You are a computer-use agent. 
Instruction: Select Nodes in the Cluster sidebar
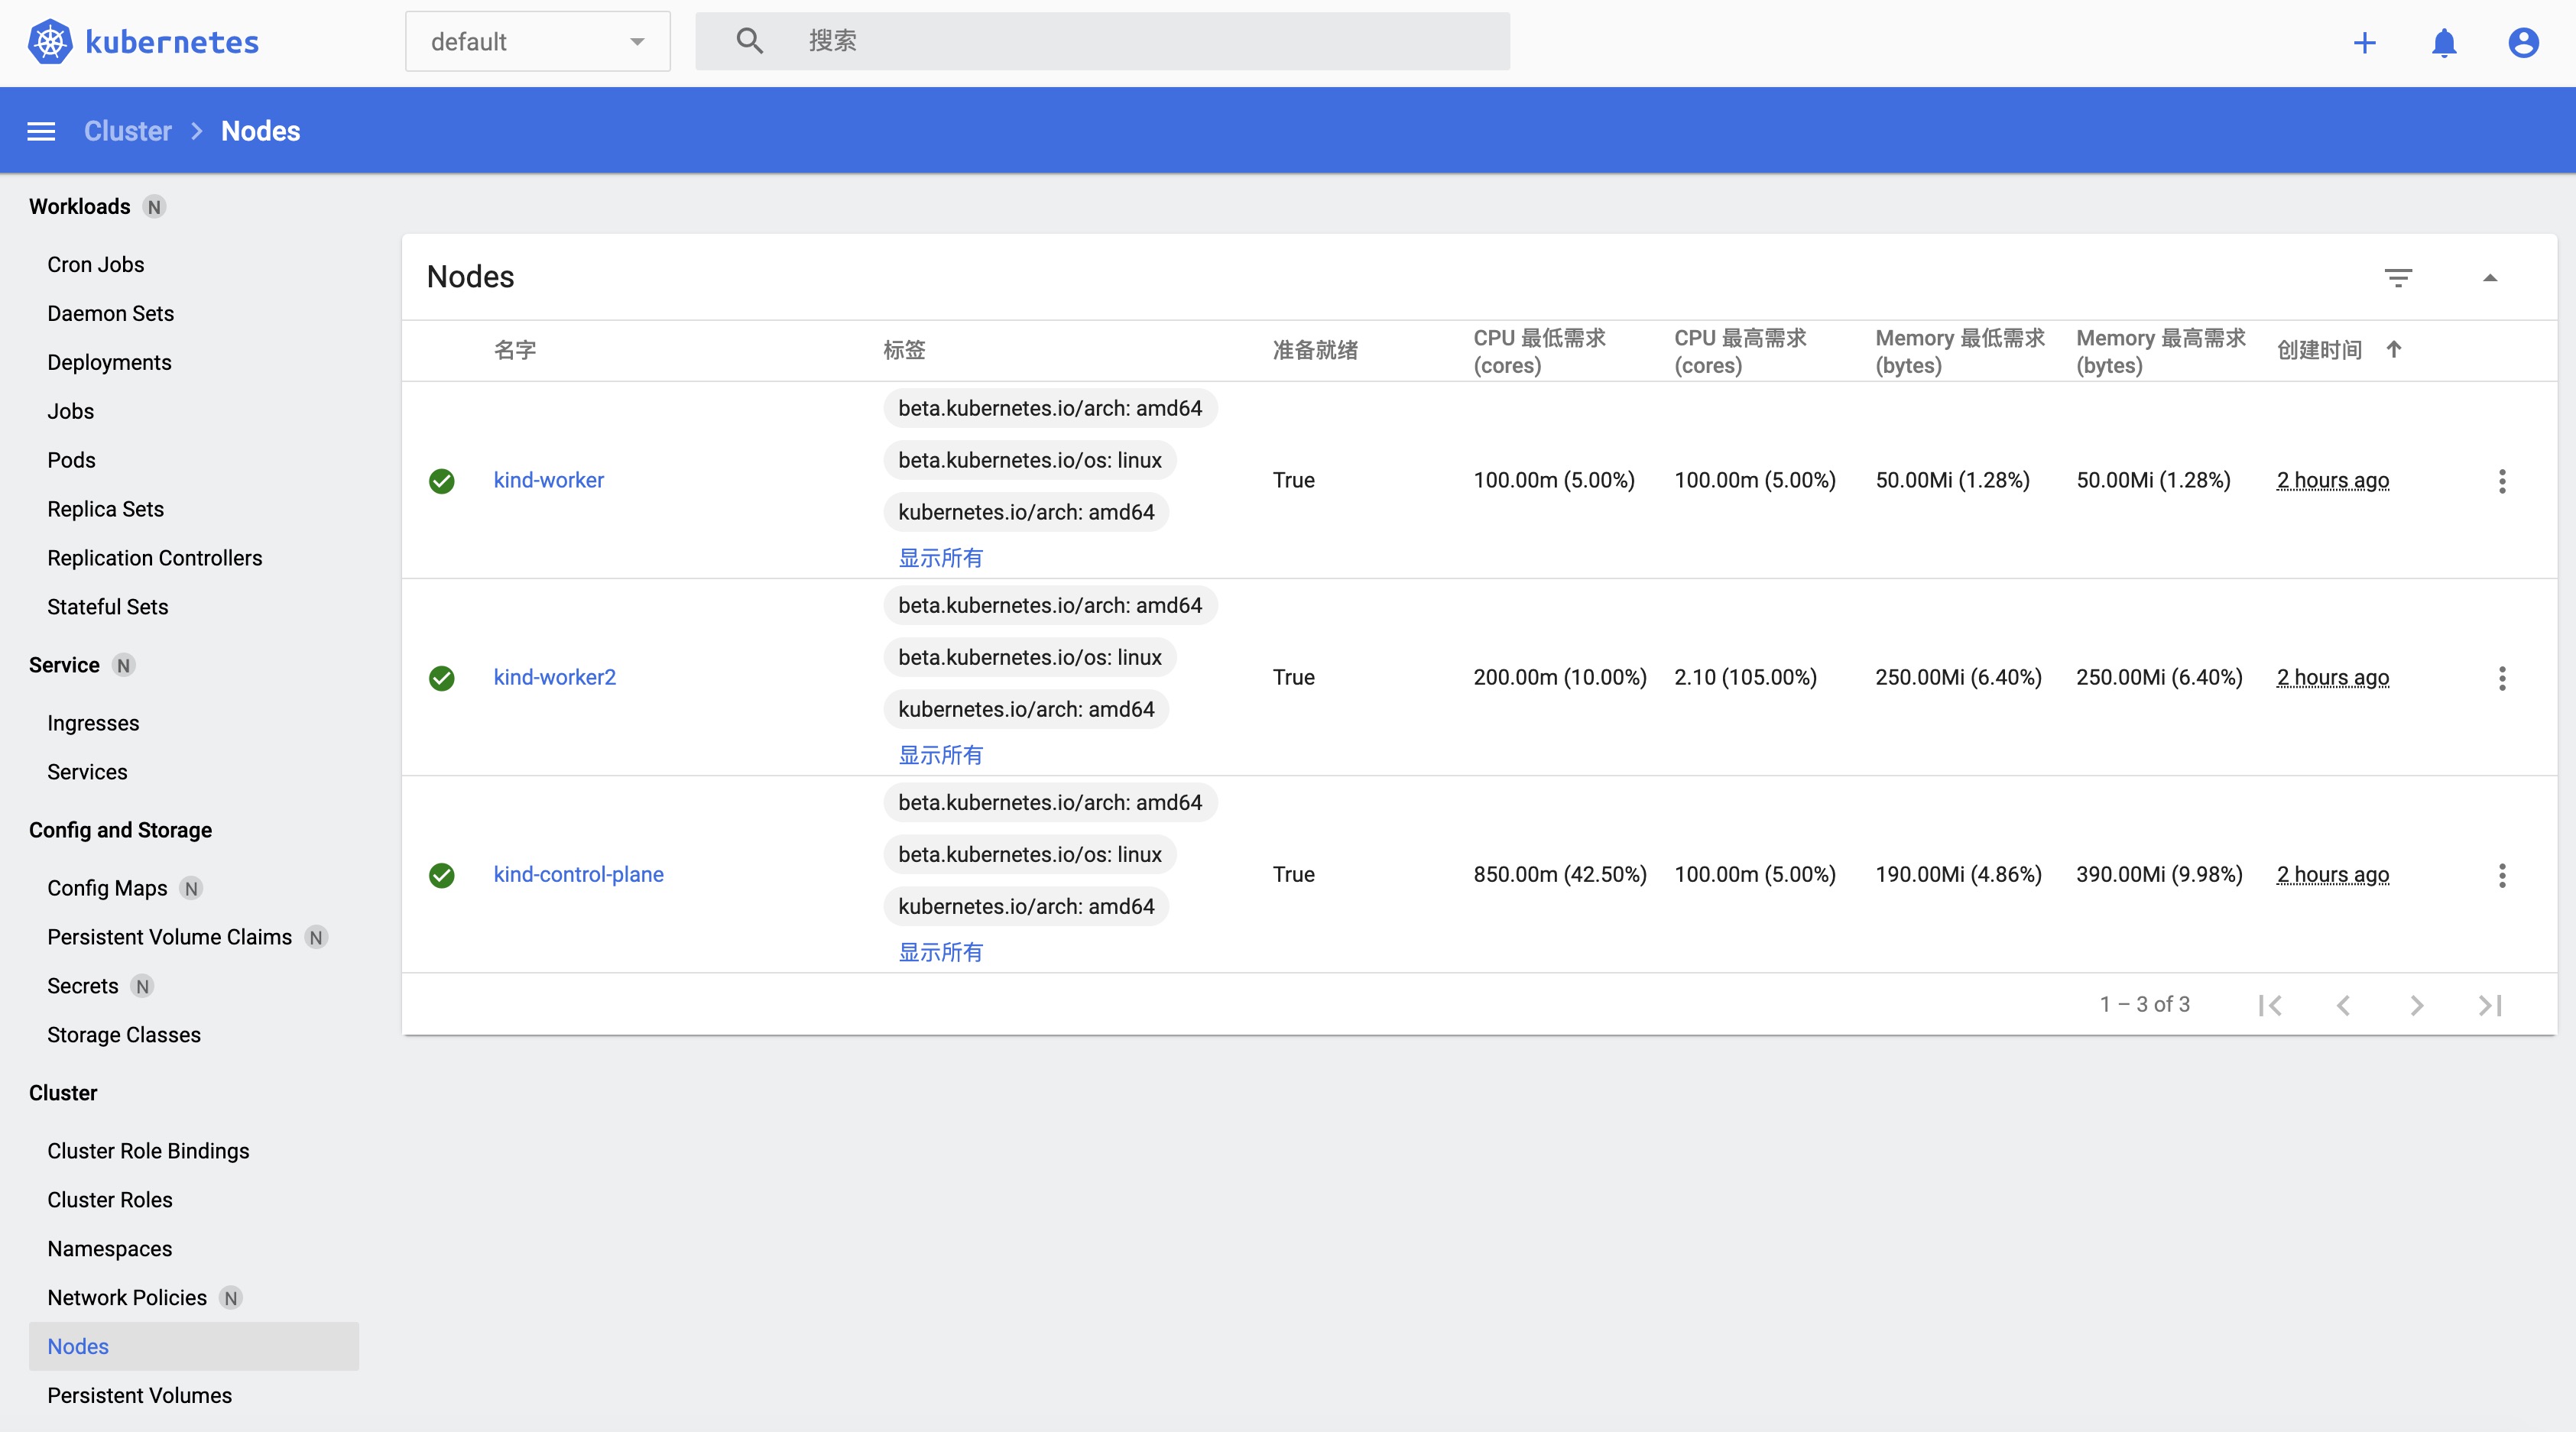[x=77, y=1346]
